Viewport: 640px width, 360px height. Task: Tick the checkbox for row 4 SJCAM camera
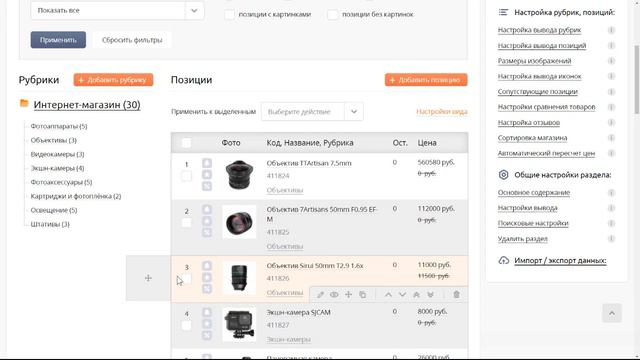point(186,326)
